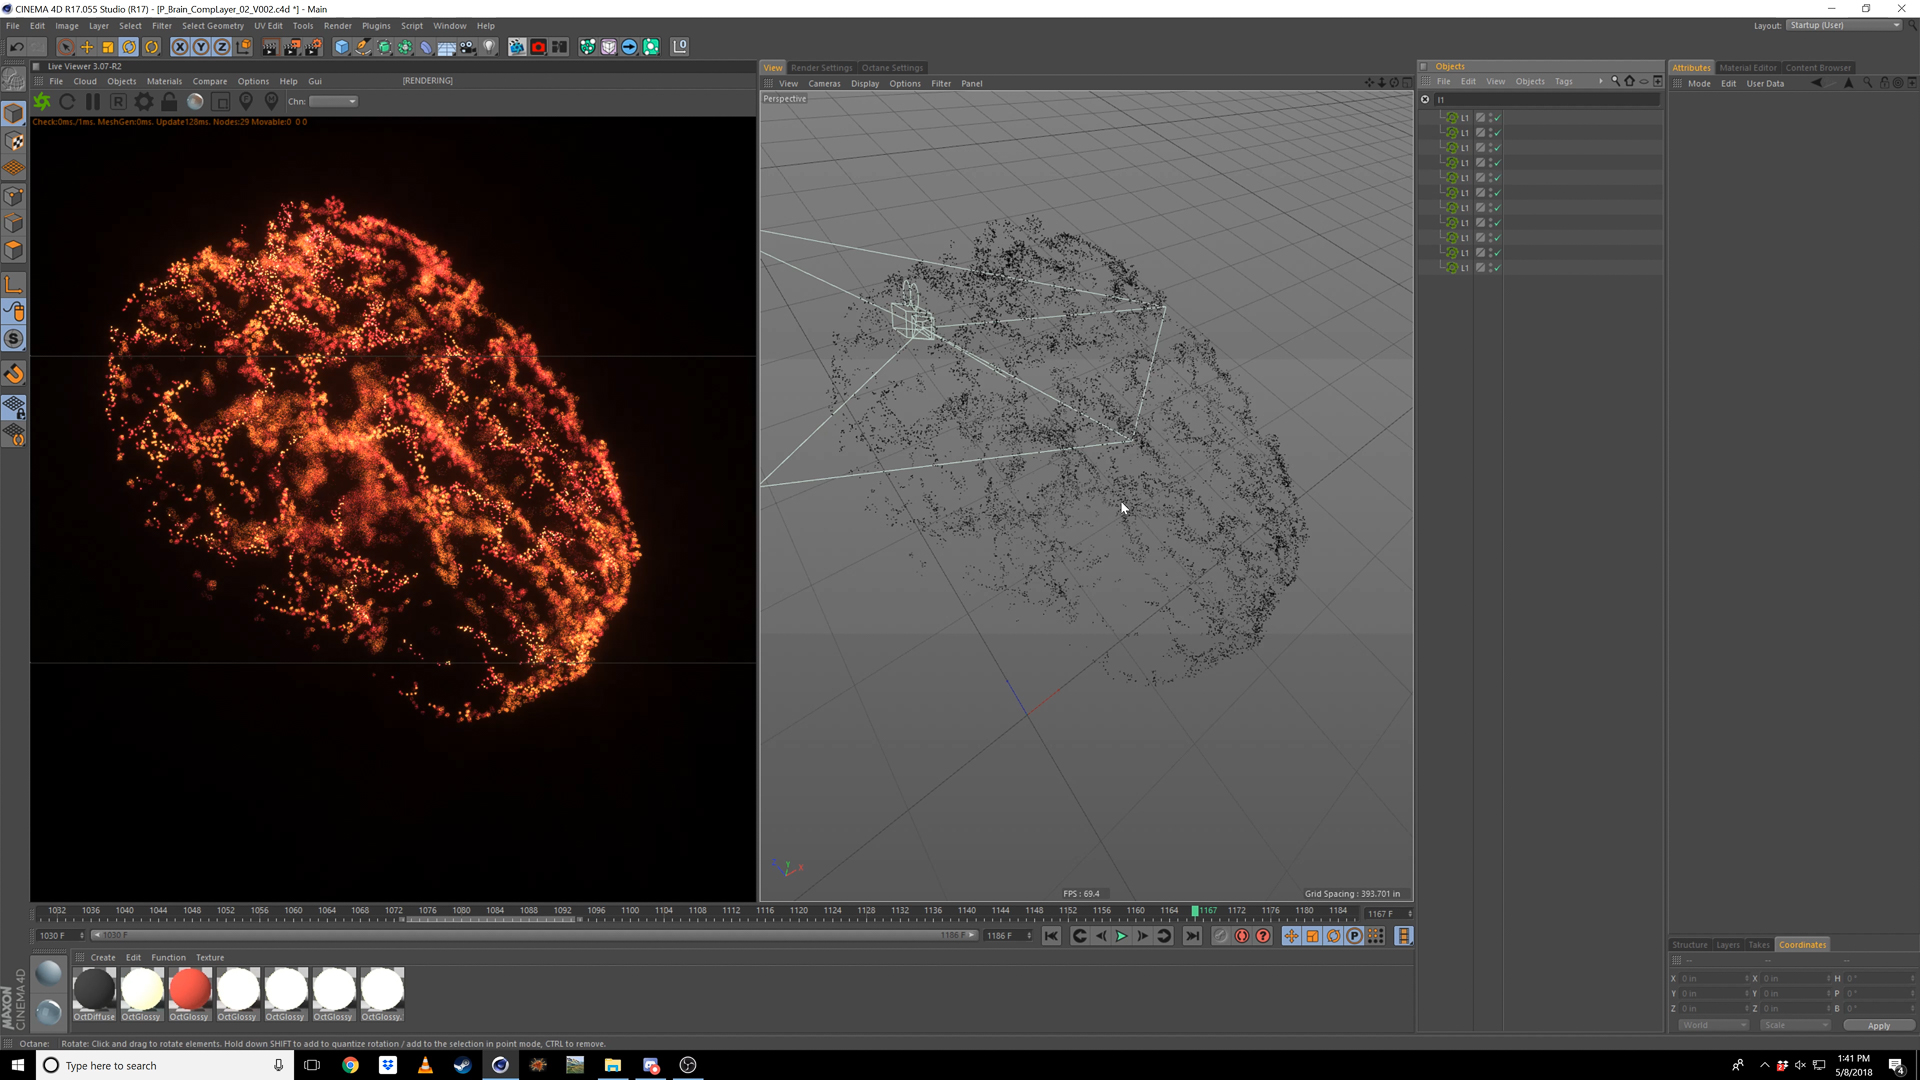Play animation forward
1920x1080 pixels.
point(1122,936)
